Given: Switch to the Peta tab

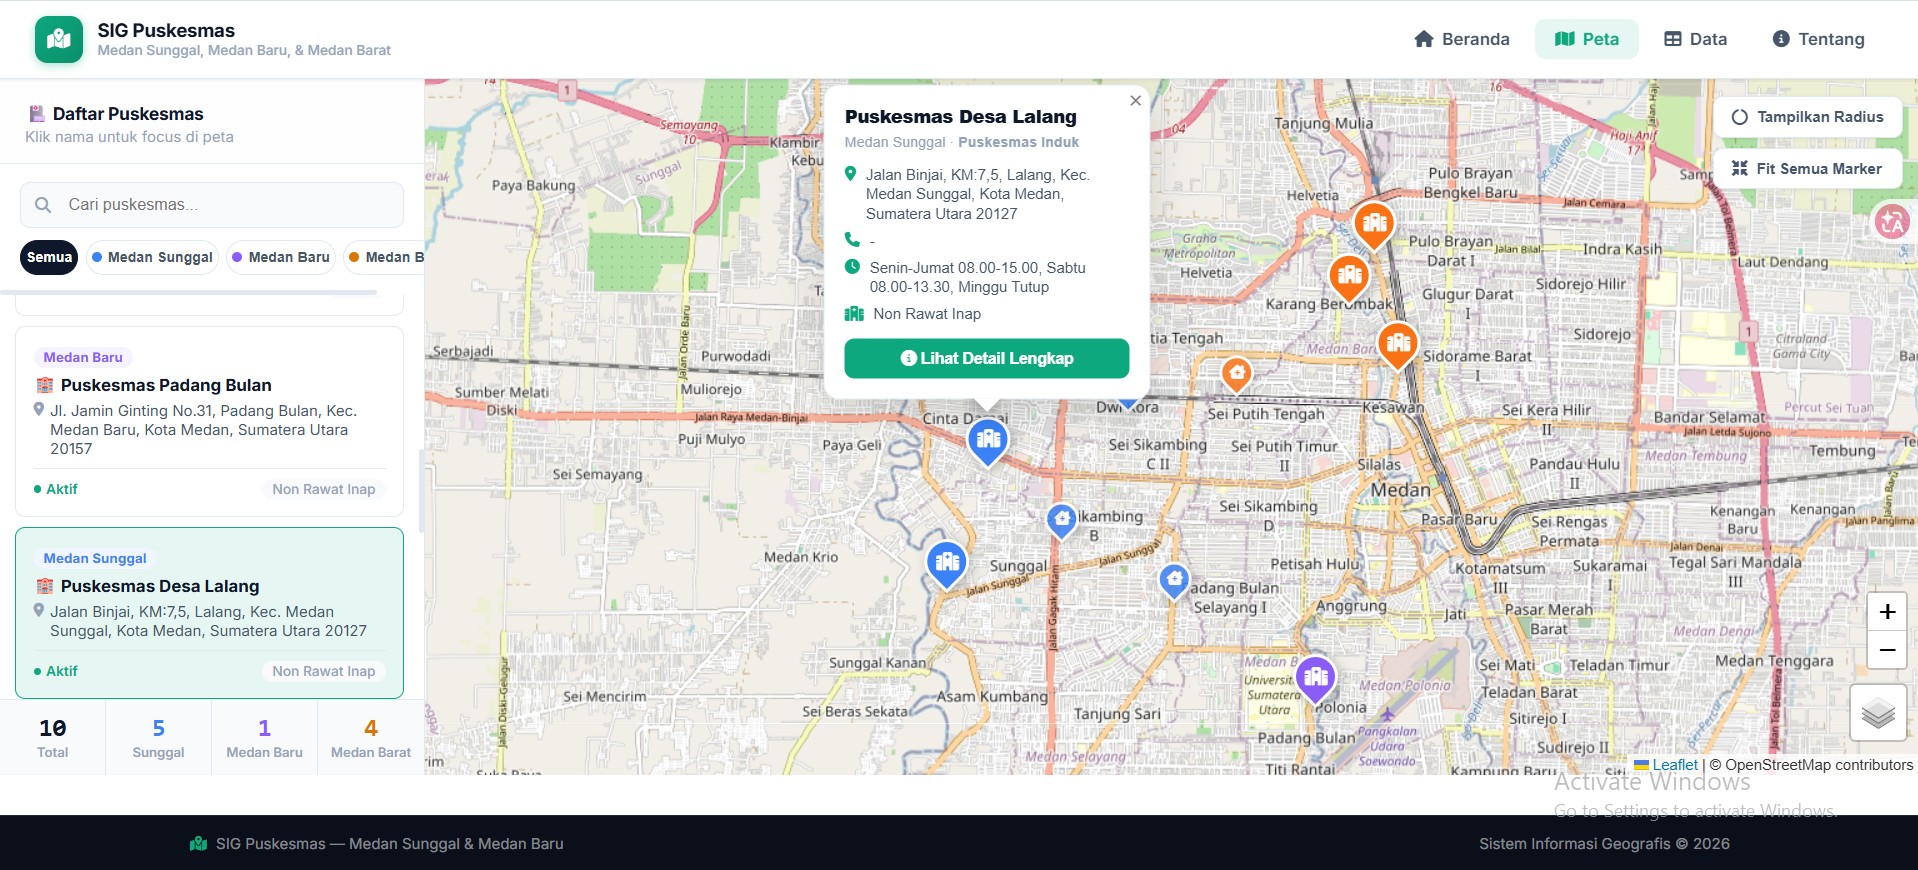Looking at the screenshot, I should click(x=1587, y=39).
